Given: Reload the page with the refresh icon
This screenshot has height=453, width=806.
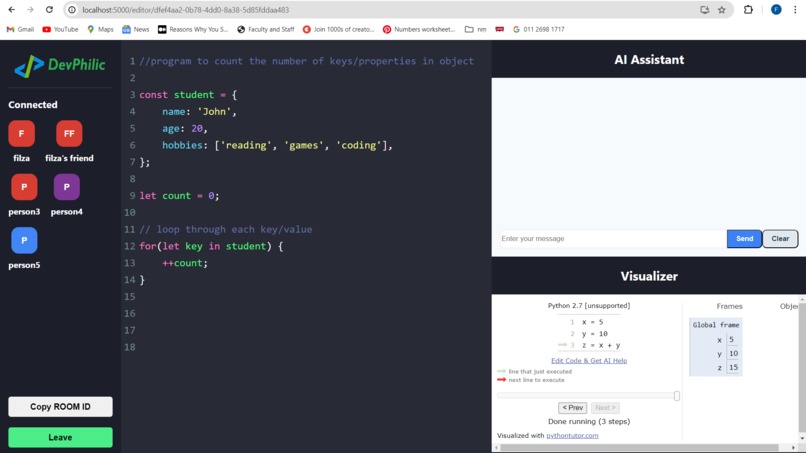Looking at the screenshot, I should tap(49, 10).
